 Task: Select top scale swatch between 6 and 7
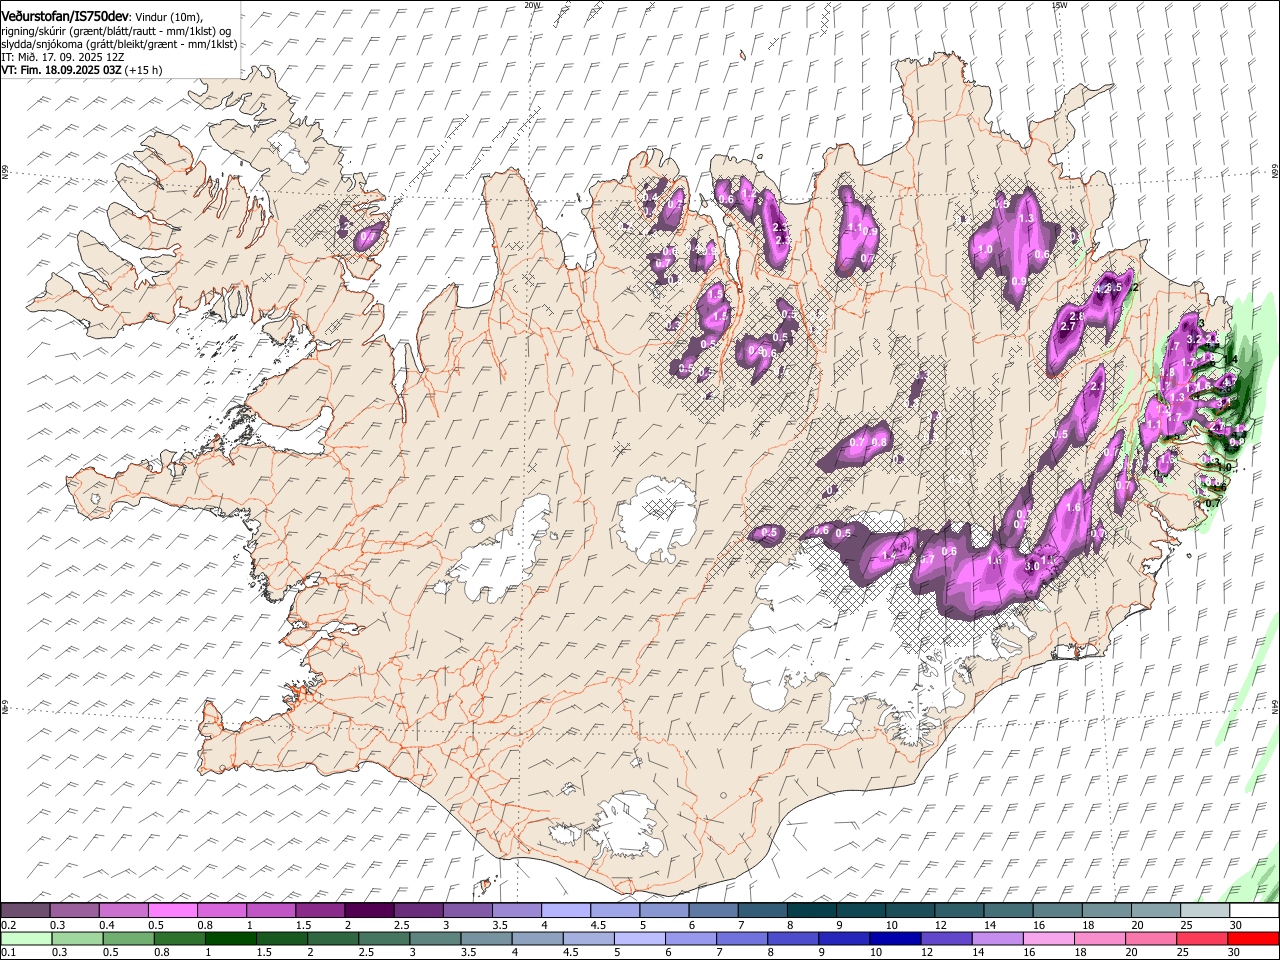click(714, 911)
